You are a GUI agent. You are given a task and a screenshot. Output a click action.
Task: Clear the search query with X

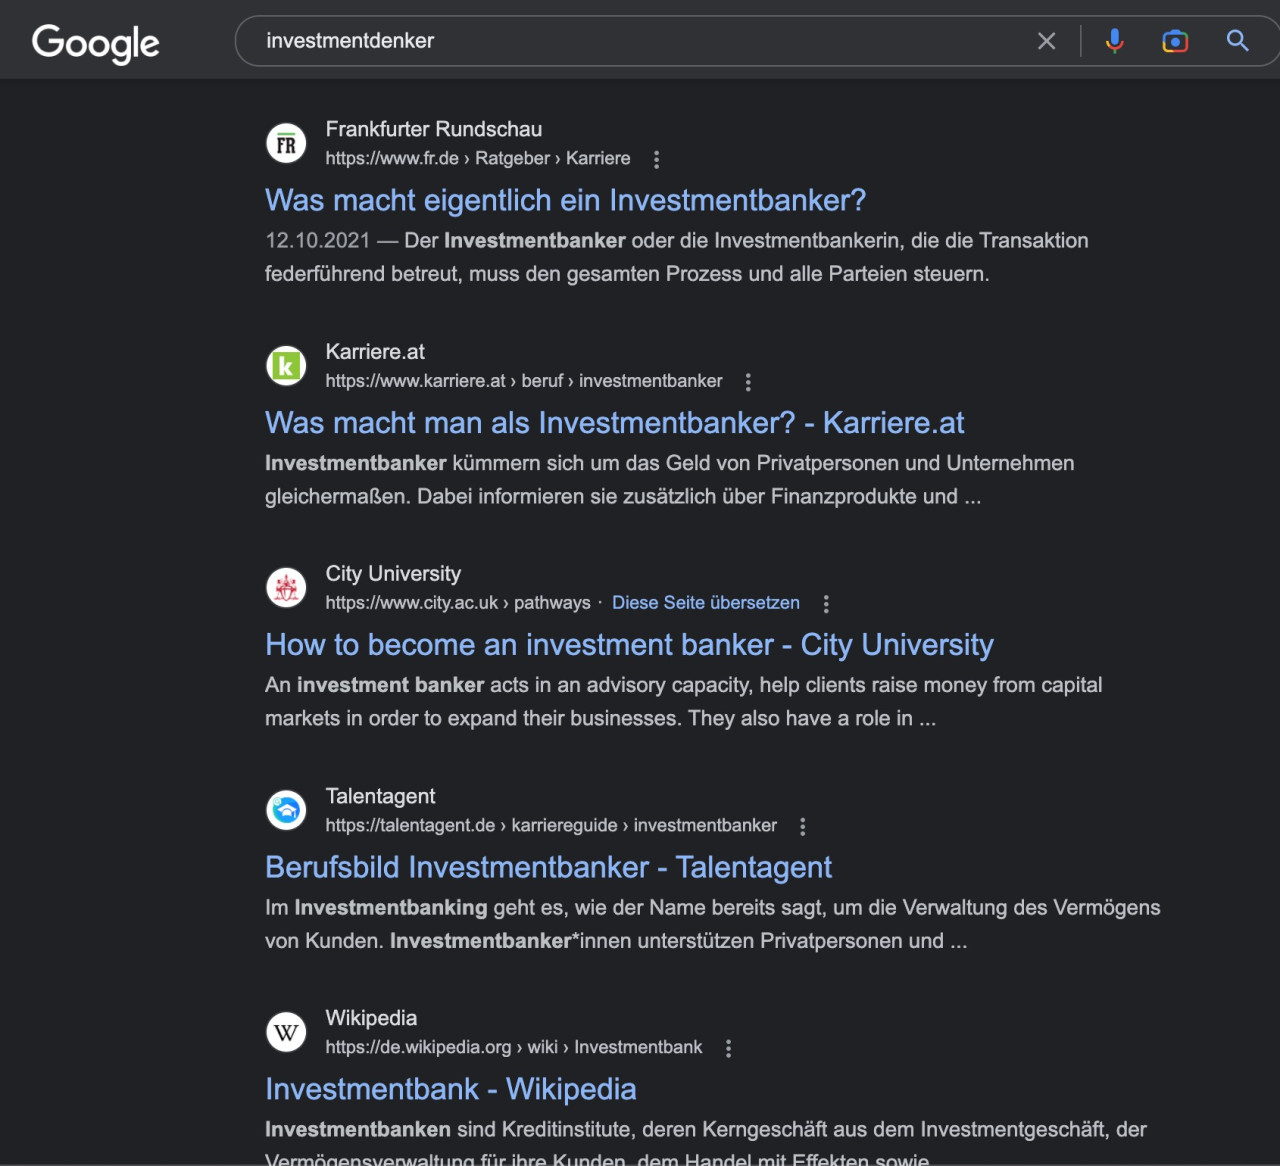(x=1046, y=41)
